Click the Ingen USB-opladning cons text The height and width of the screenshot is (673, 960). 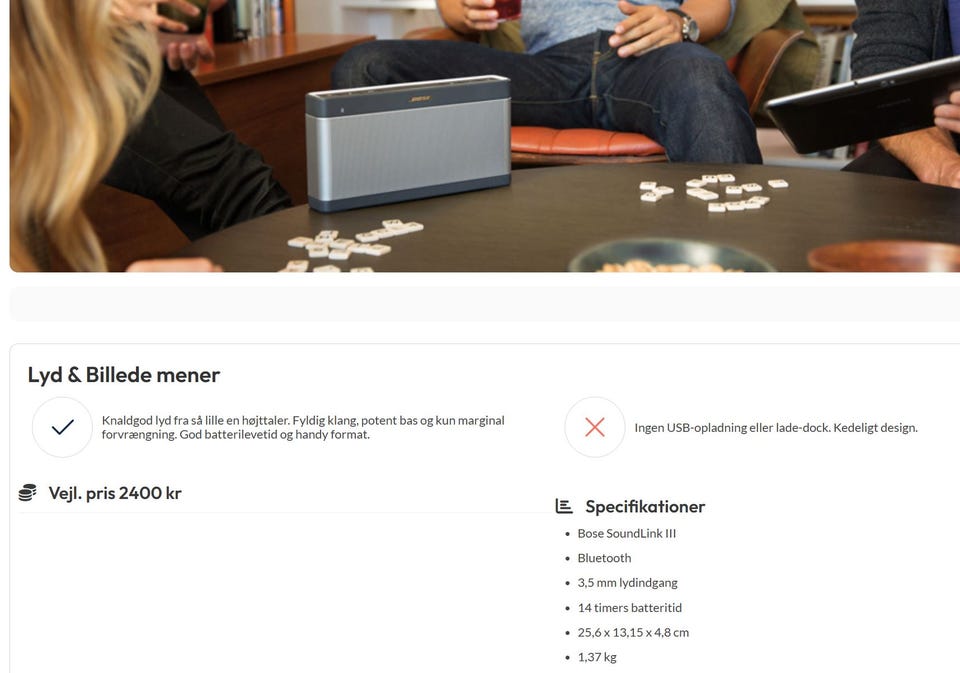click(776, 427)
